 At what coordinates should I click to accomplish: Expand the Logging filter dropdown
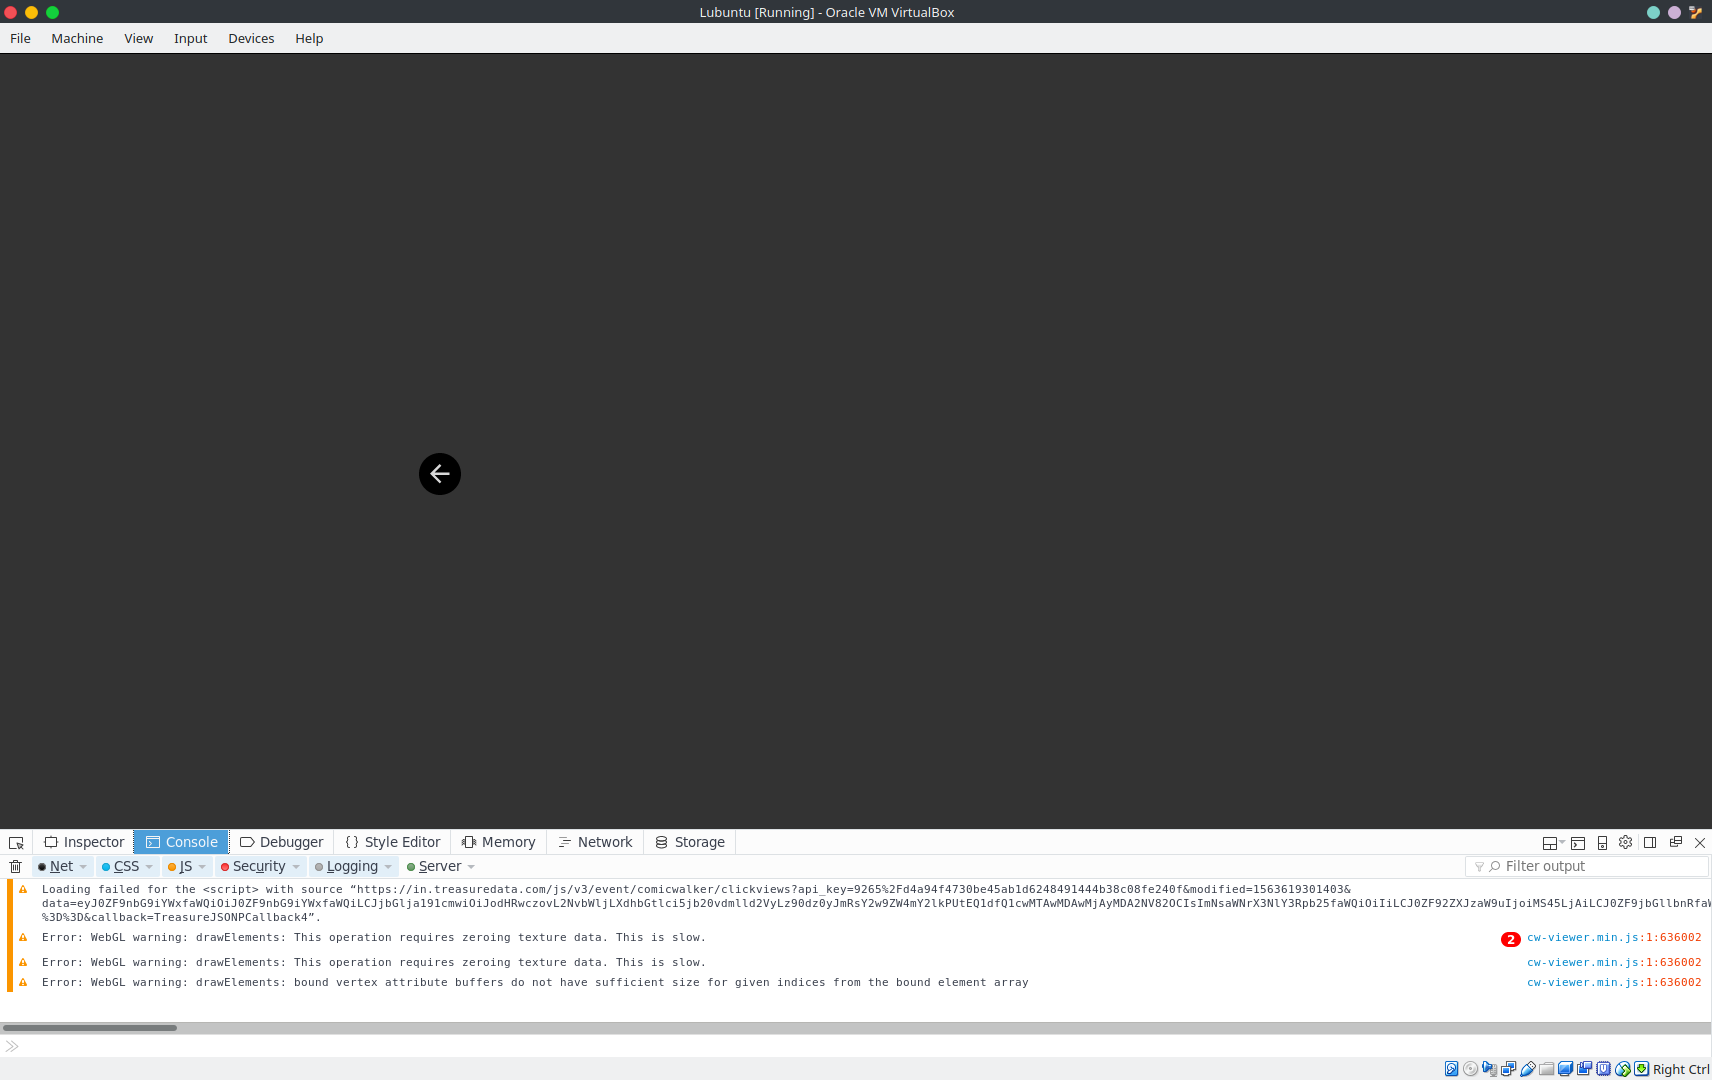click(x=389, y=866)
